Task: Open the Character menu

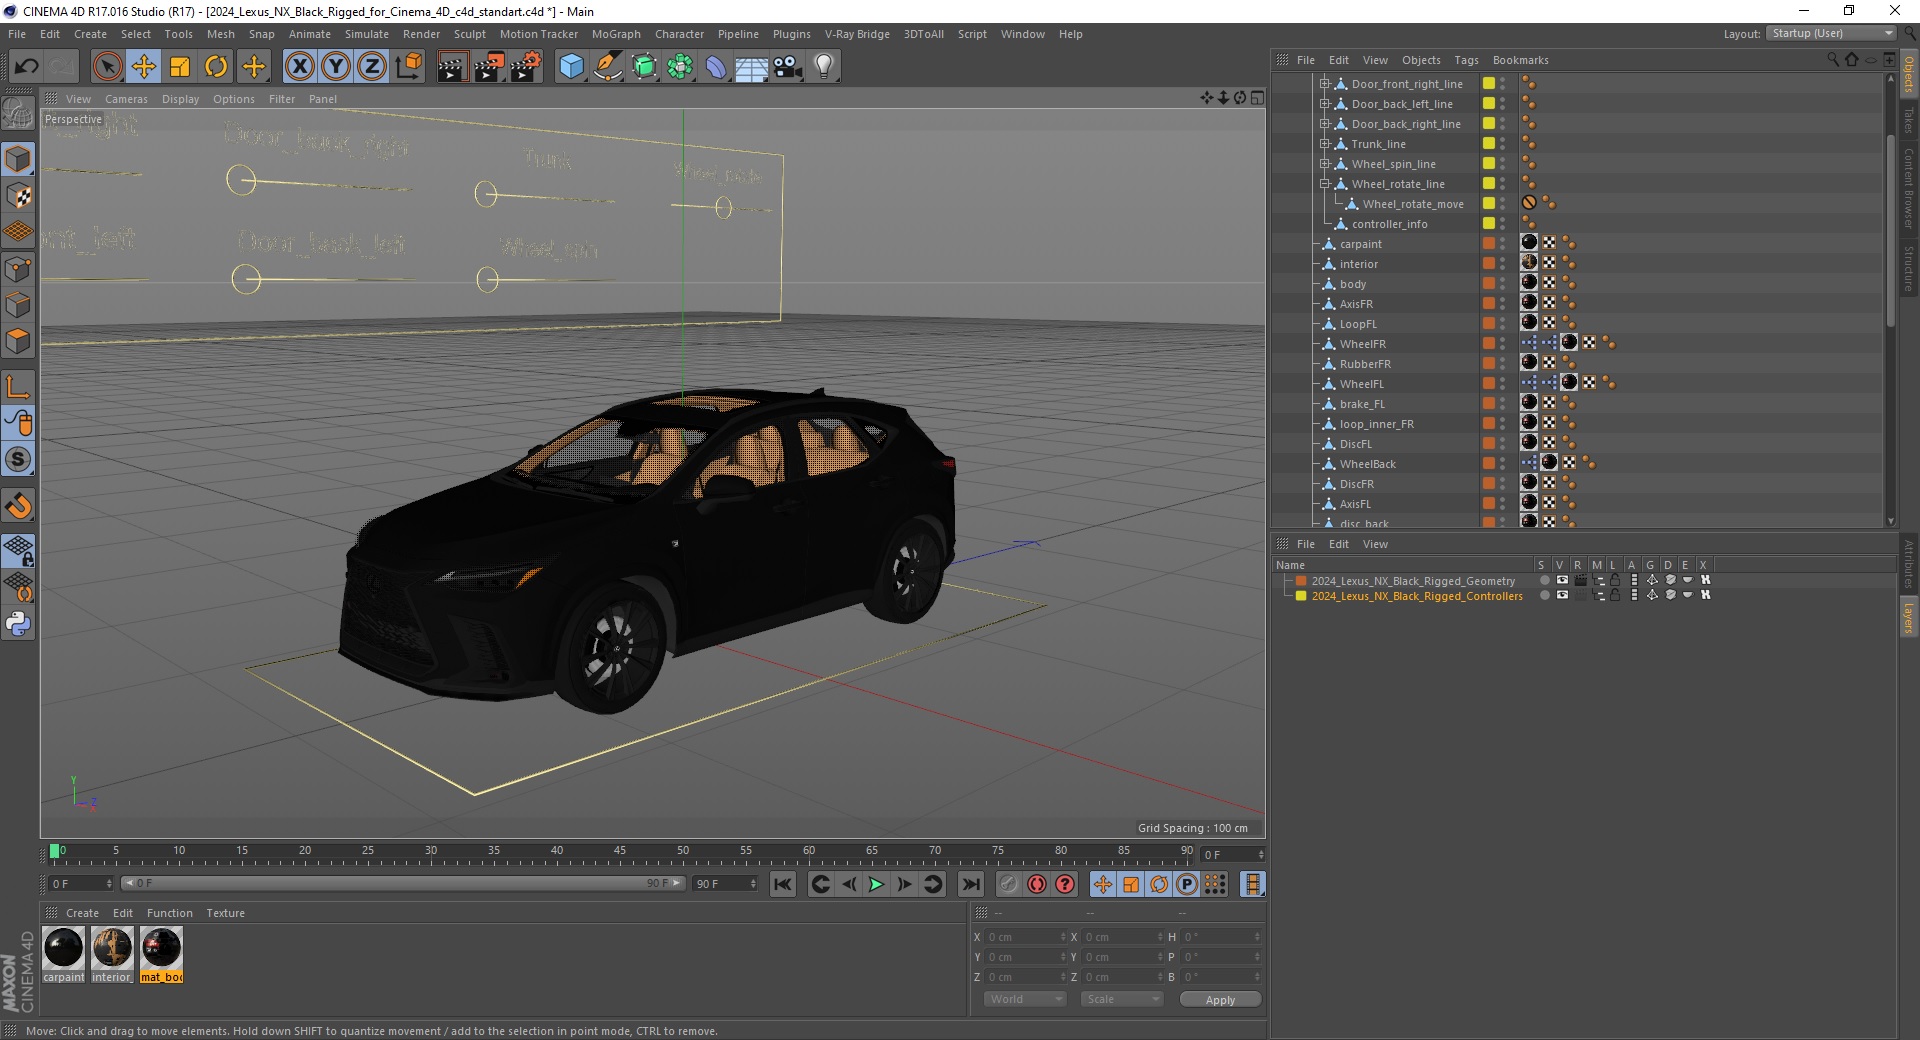Action: 679,34
